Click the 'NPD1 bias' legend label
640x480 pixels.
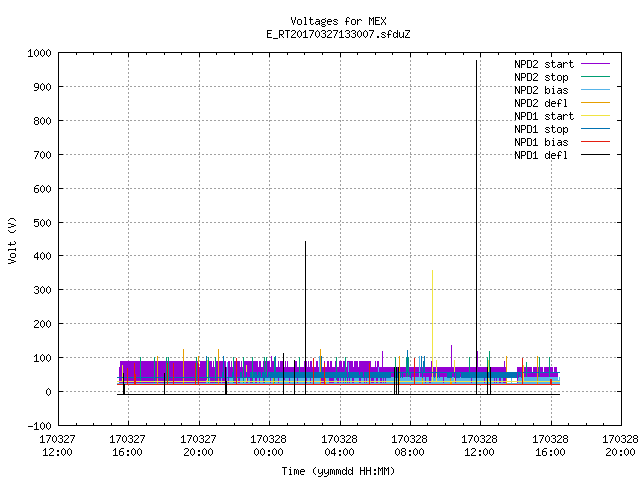541,142
